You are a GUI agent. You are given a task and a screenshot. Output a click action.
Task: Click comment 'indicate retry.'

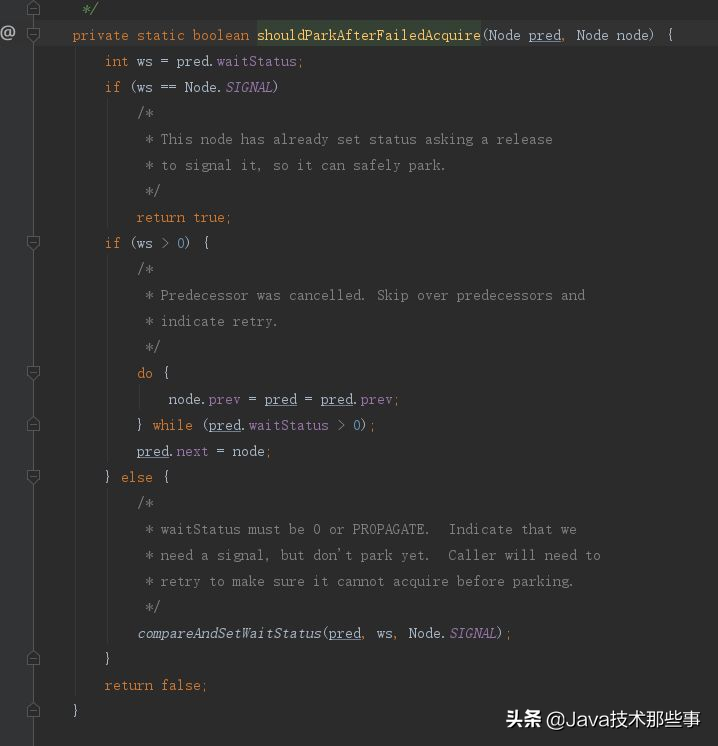point(219,322)
